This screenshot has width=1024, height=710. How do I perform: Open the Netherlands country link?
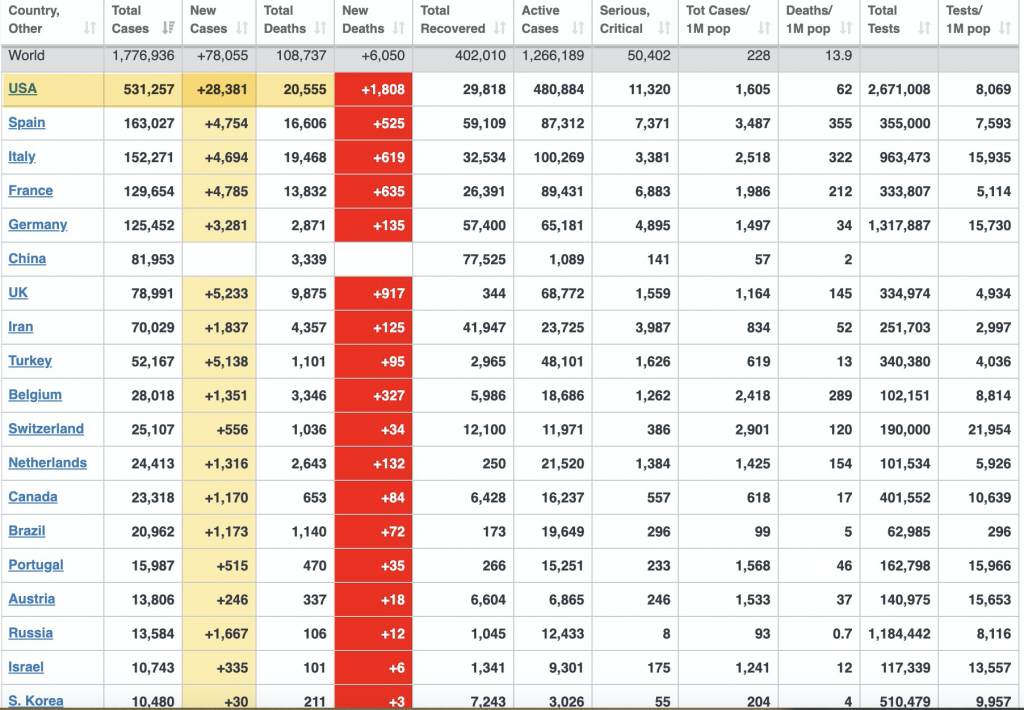tap(47, 463)
